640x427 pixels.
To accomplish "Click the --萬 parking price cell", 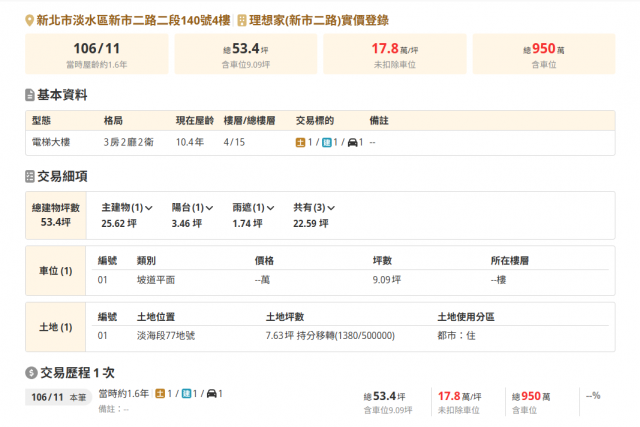I will pyautogui.click(x=262, y=280).
